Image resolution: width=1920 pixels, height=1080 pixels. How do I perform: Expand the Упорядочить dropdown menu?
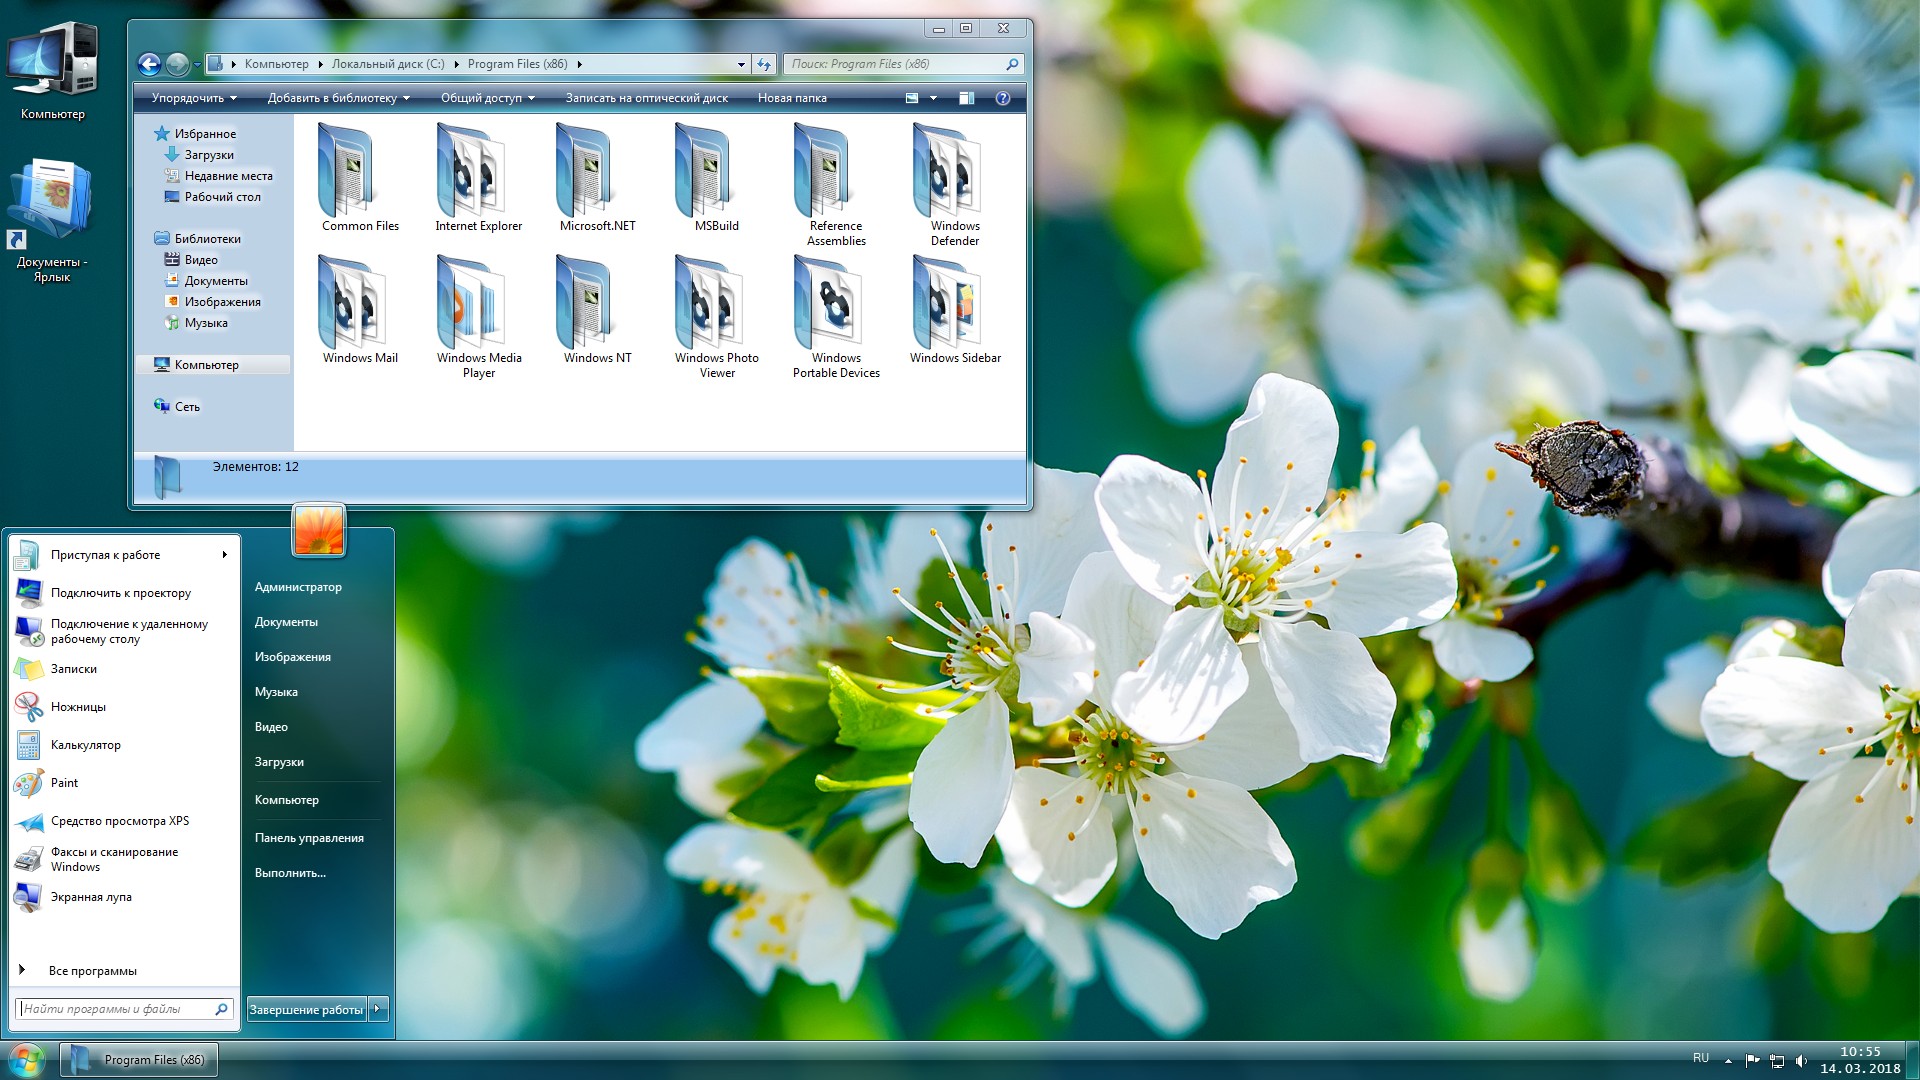[194, 98]
